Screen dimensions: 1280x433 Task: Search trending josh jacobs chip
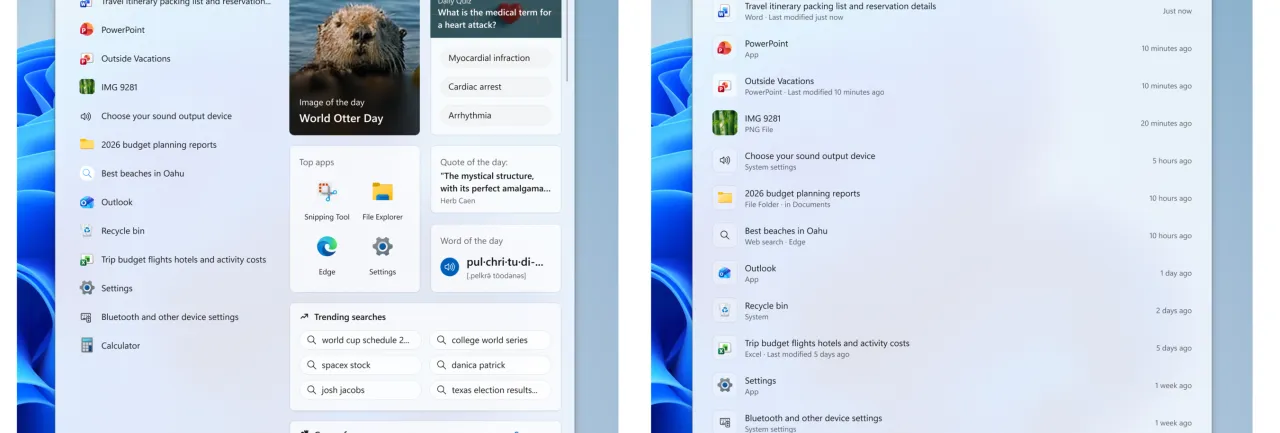click(361, 390)
